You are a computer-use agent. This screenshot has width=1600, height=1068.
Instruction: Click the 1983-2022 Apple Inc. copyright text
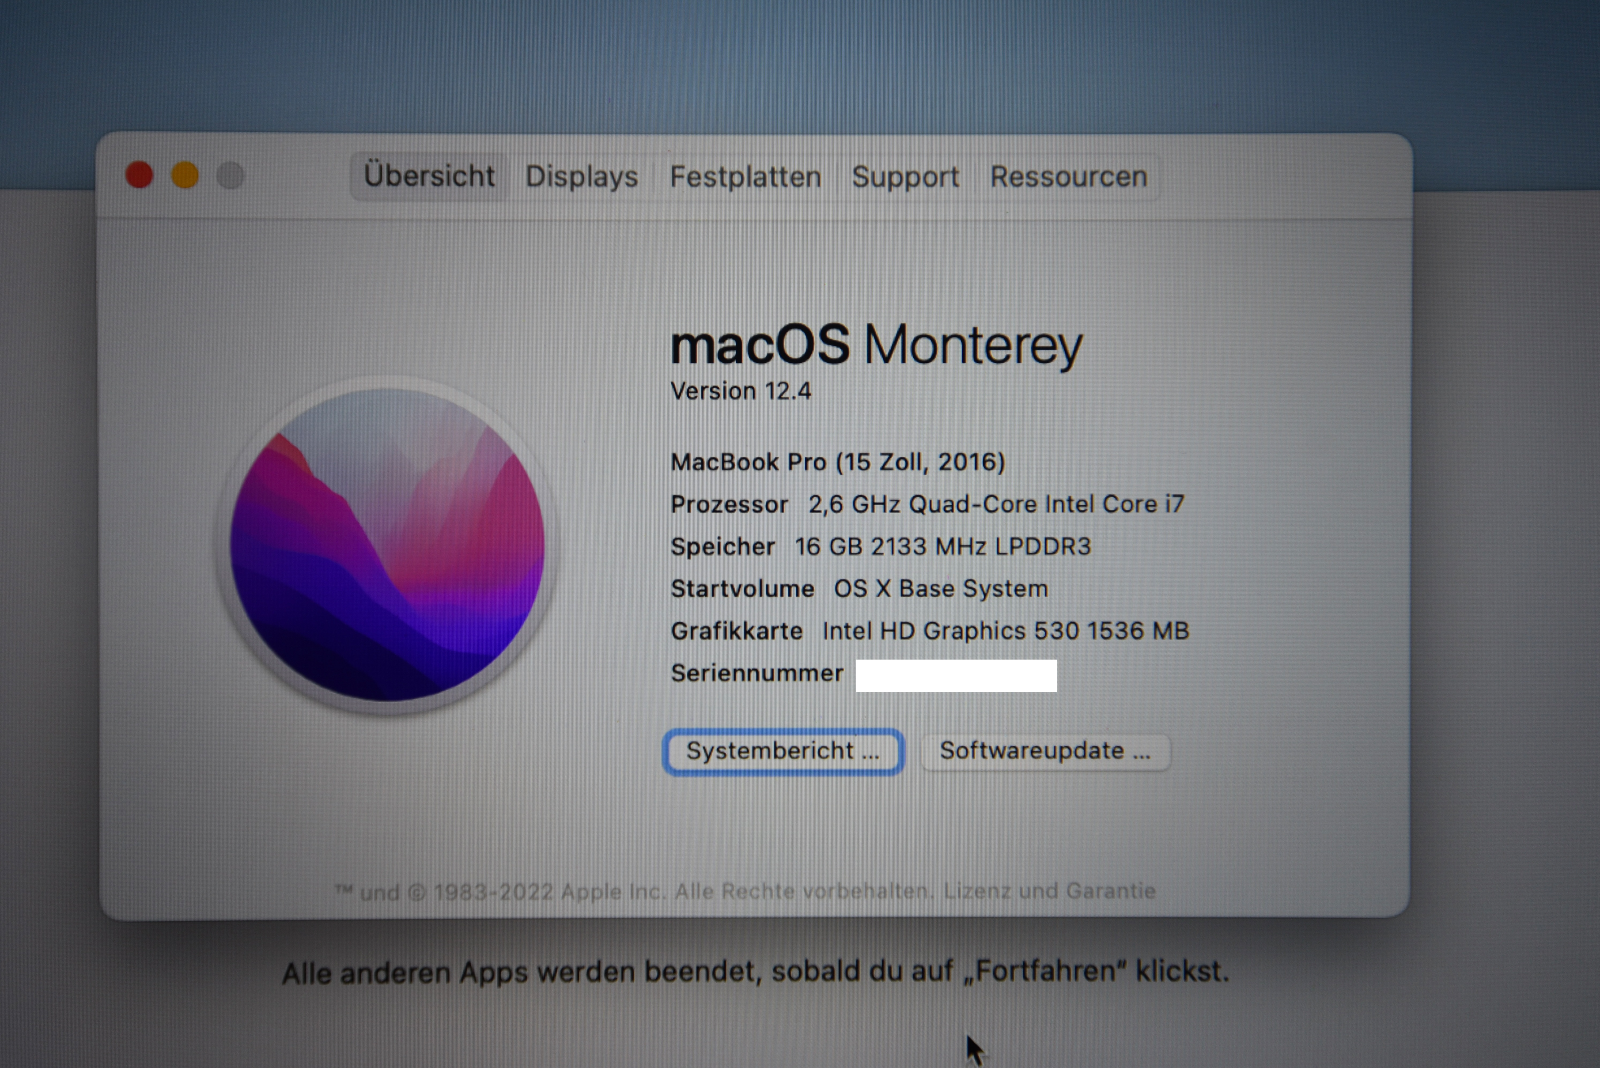[x=549, y=891]
